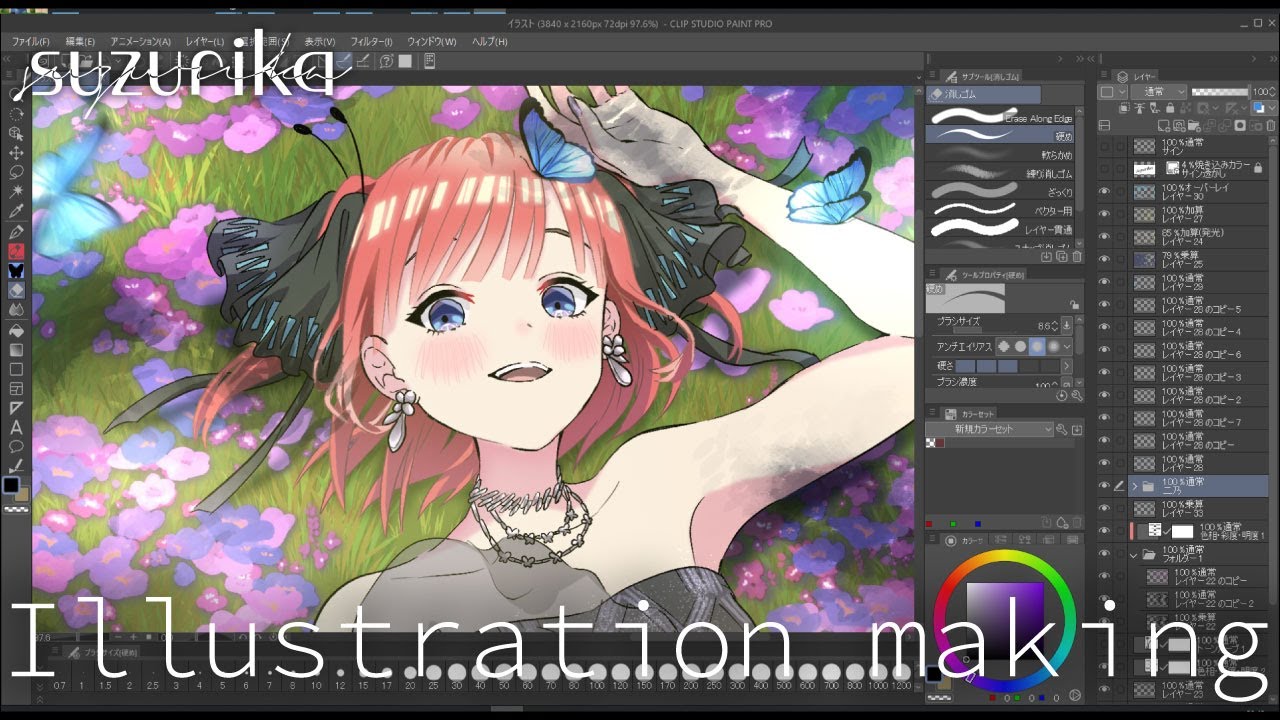
Task: Select the Eraser tool
Action: coord(16,290)
